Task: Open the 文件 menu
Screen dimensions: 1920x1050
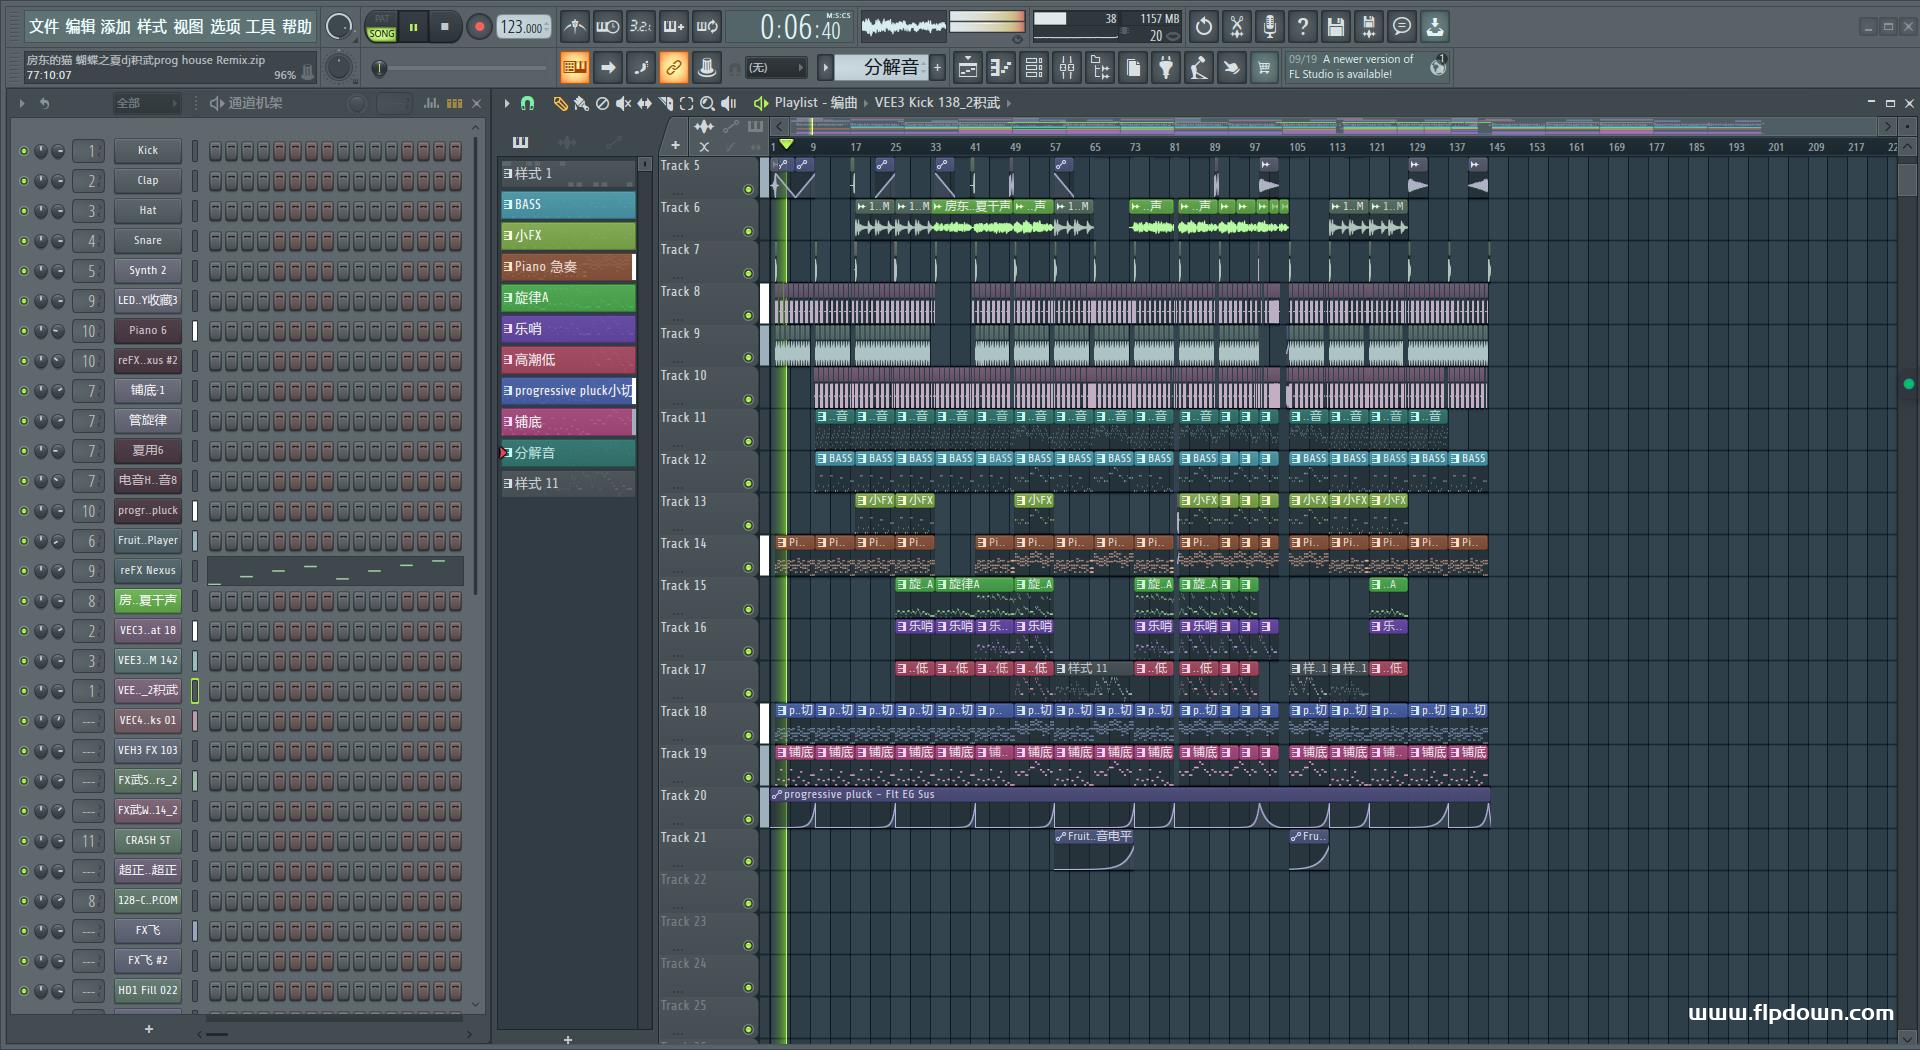Action: tap(43, 27)
